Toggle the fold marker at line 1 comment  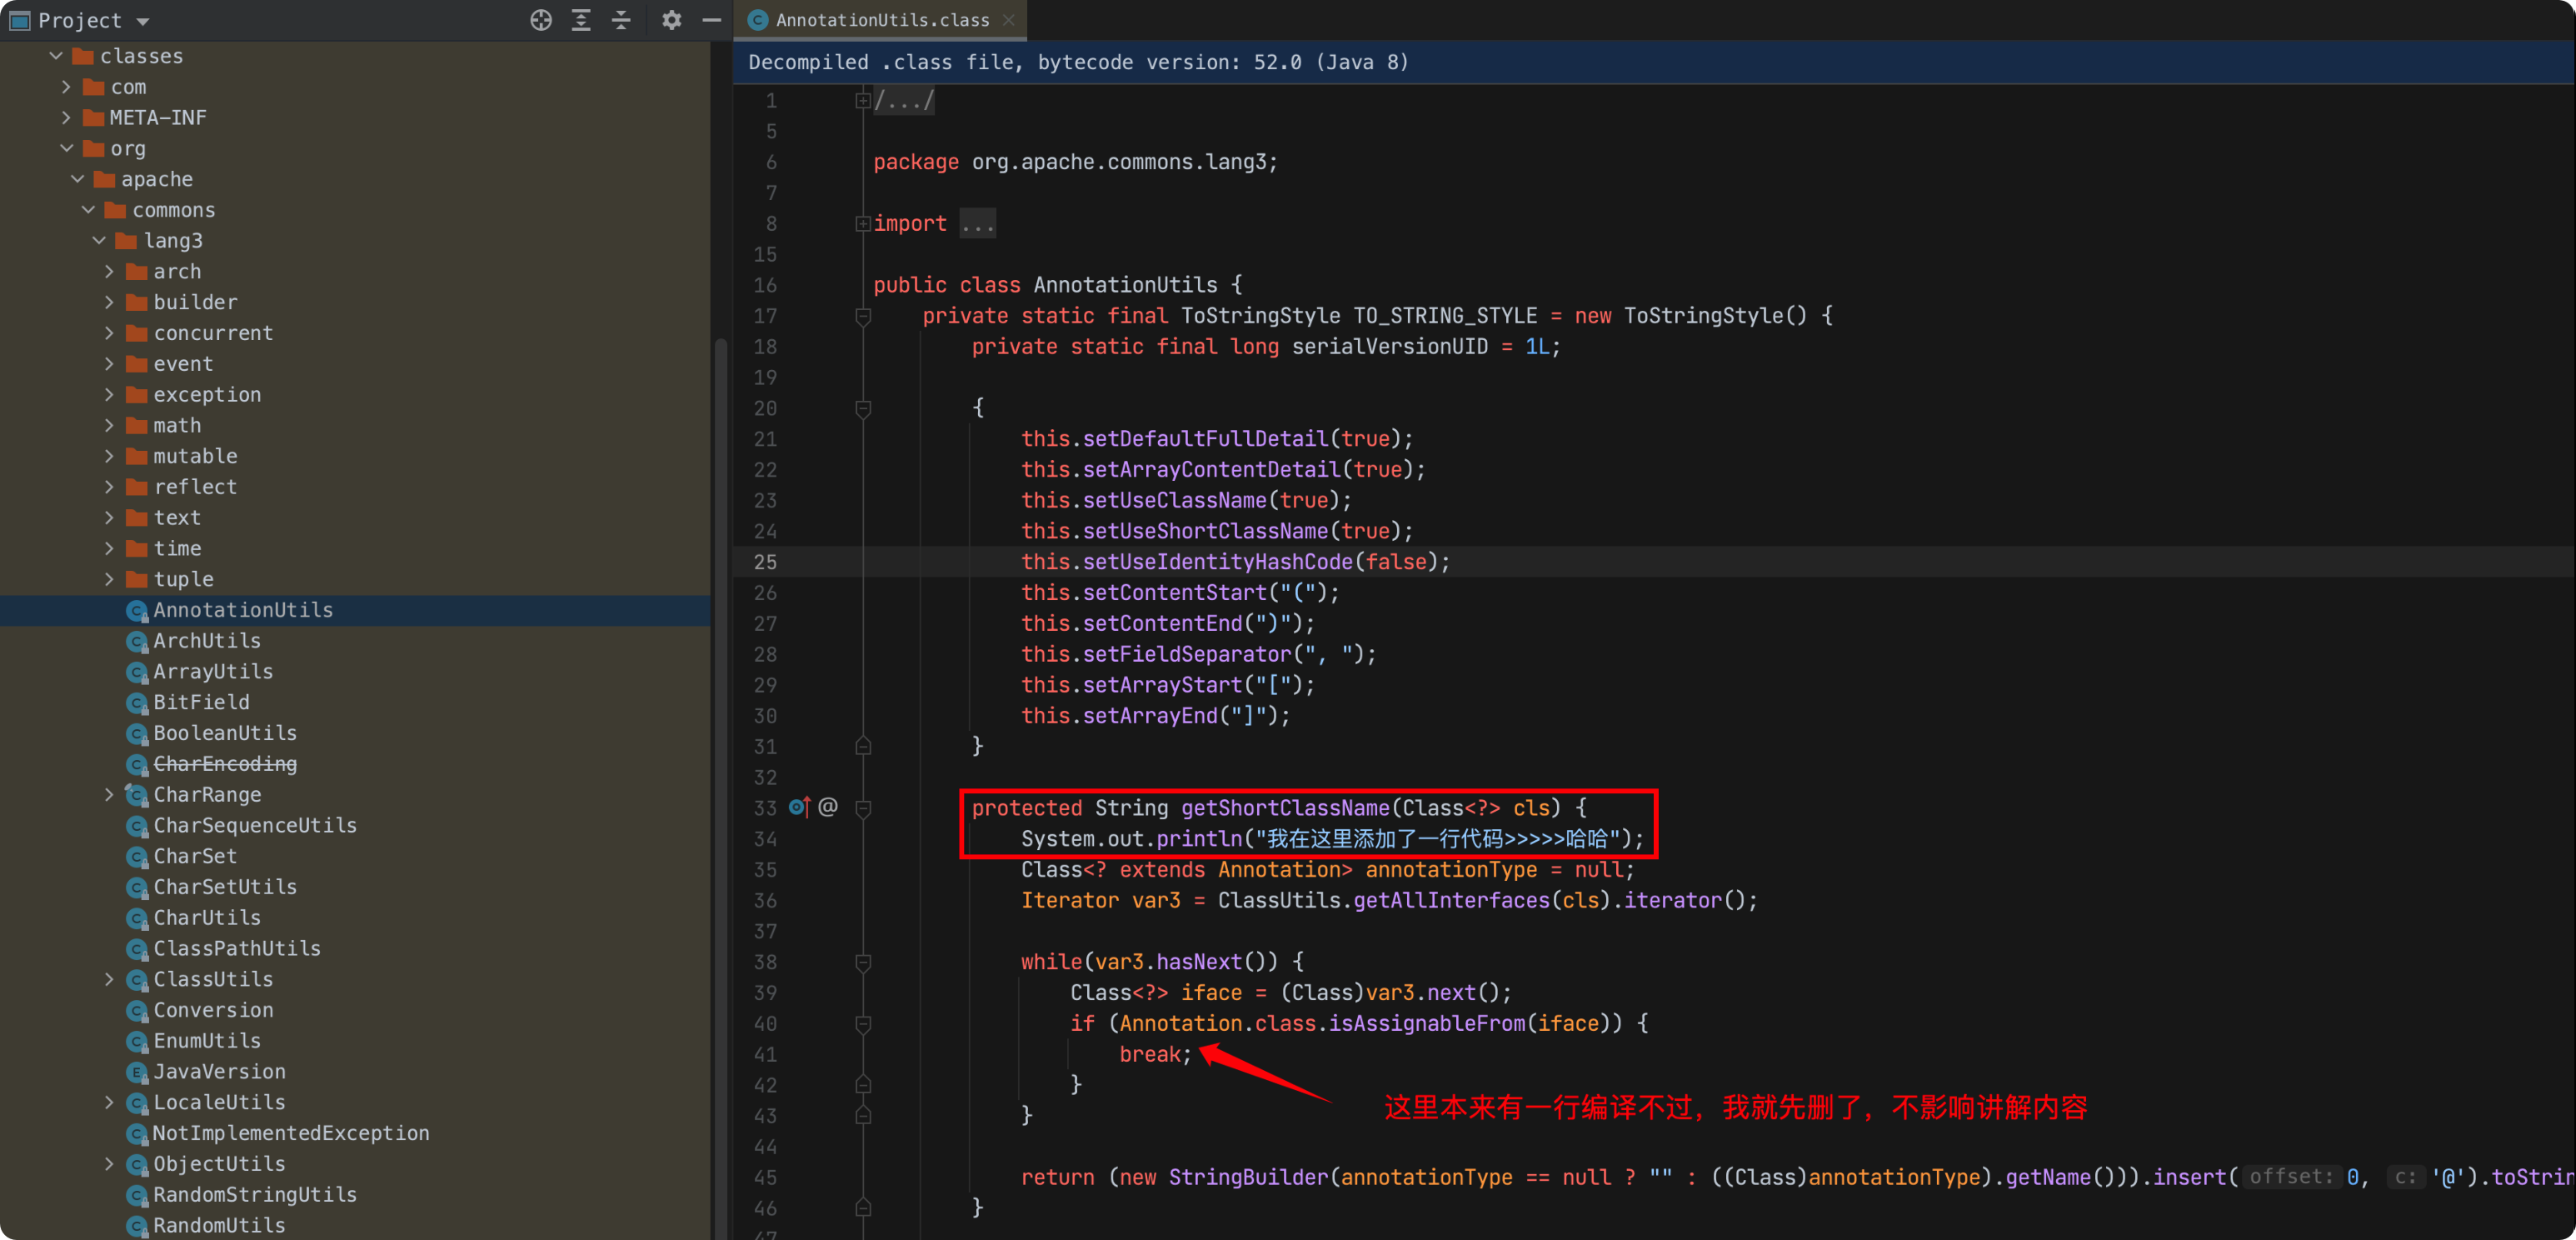pos(863,101)
